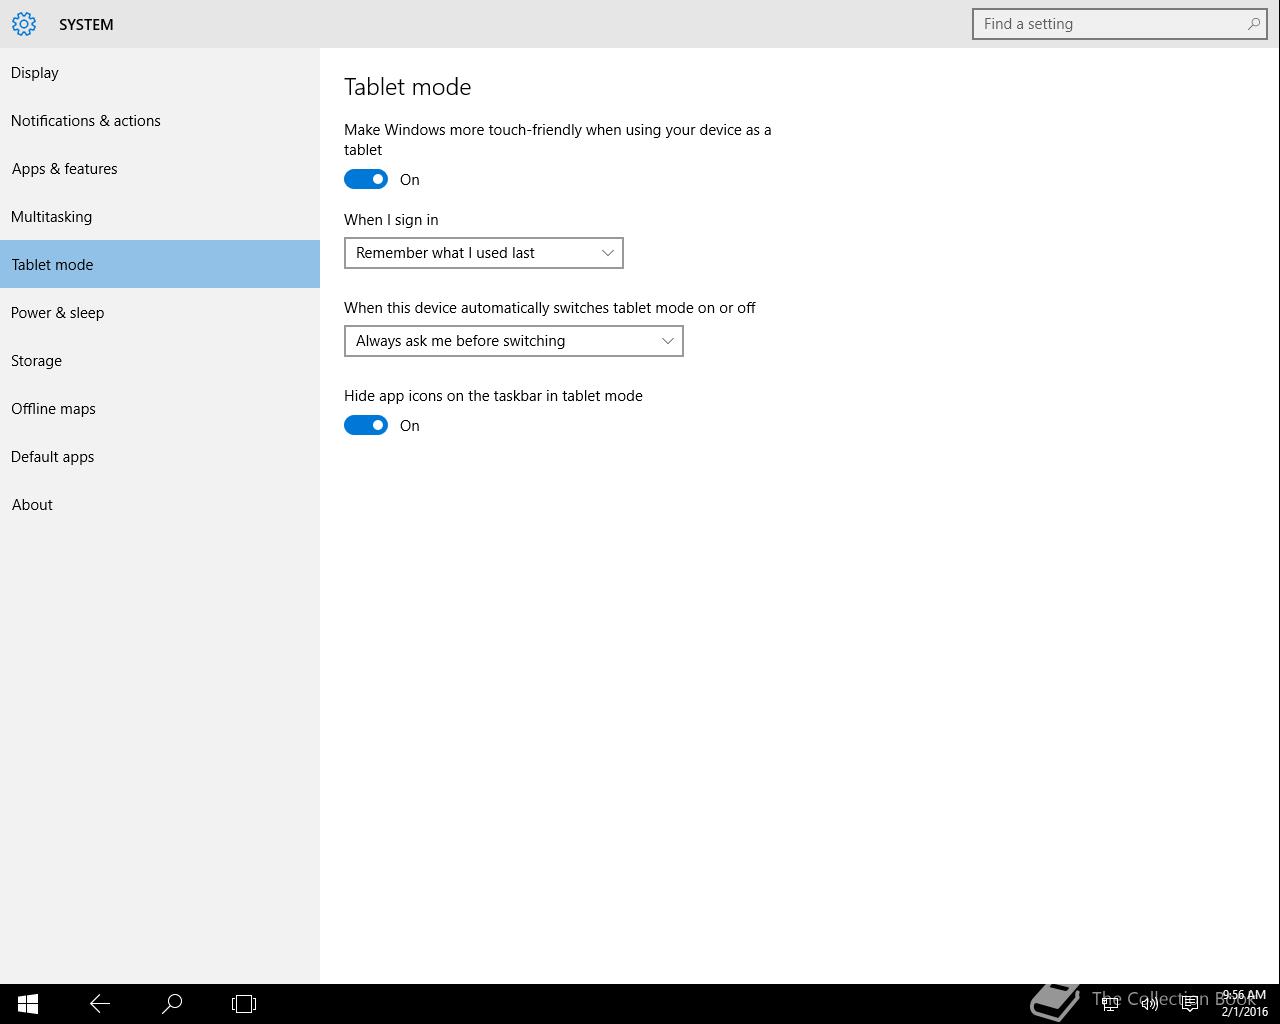Click the SYSTEM header title

pyautogui.click(x=86, y=24)
